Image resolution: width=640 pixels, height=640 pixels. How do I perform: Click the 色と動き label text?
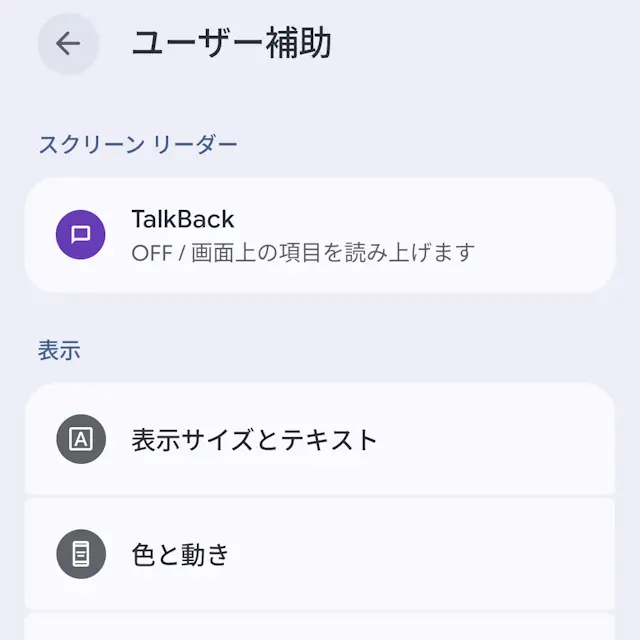[x=180, y=553]
